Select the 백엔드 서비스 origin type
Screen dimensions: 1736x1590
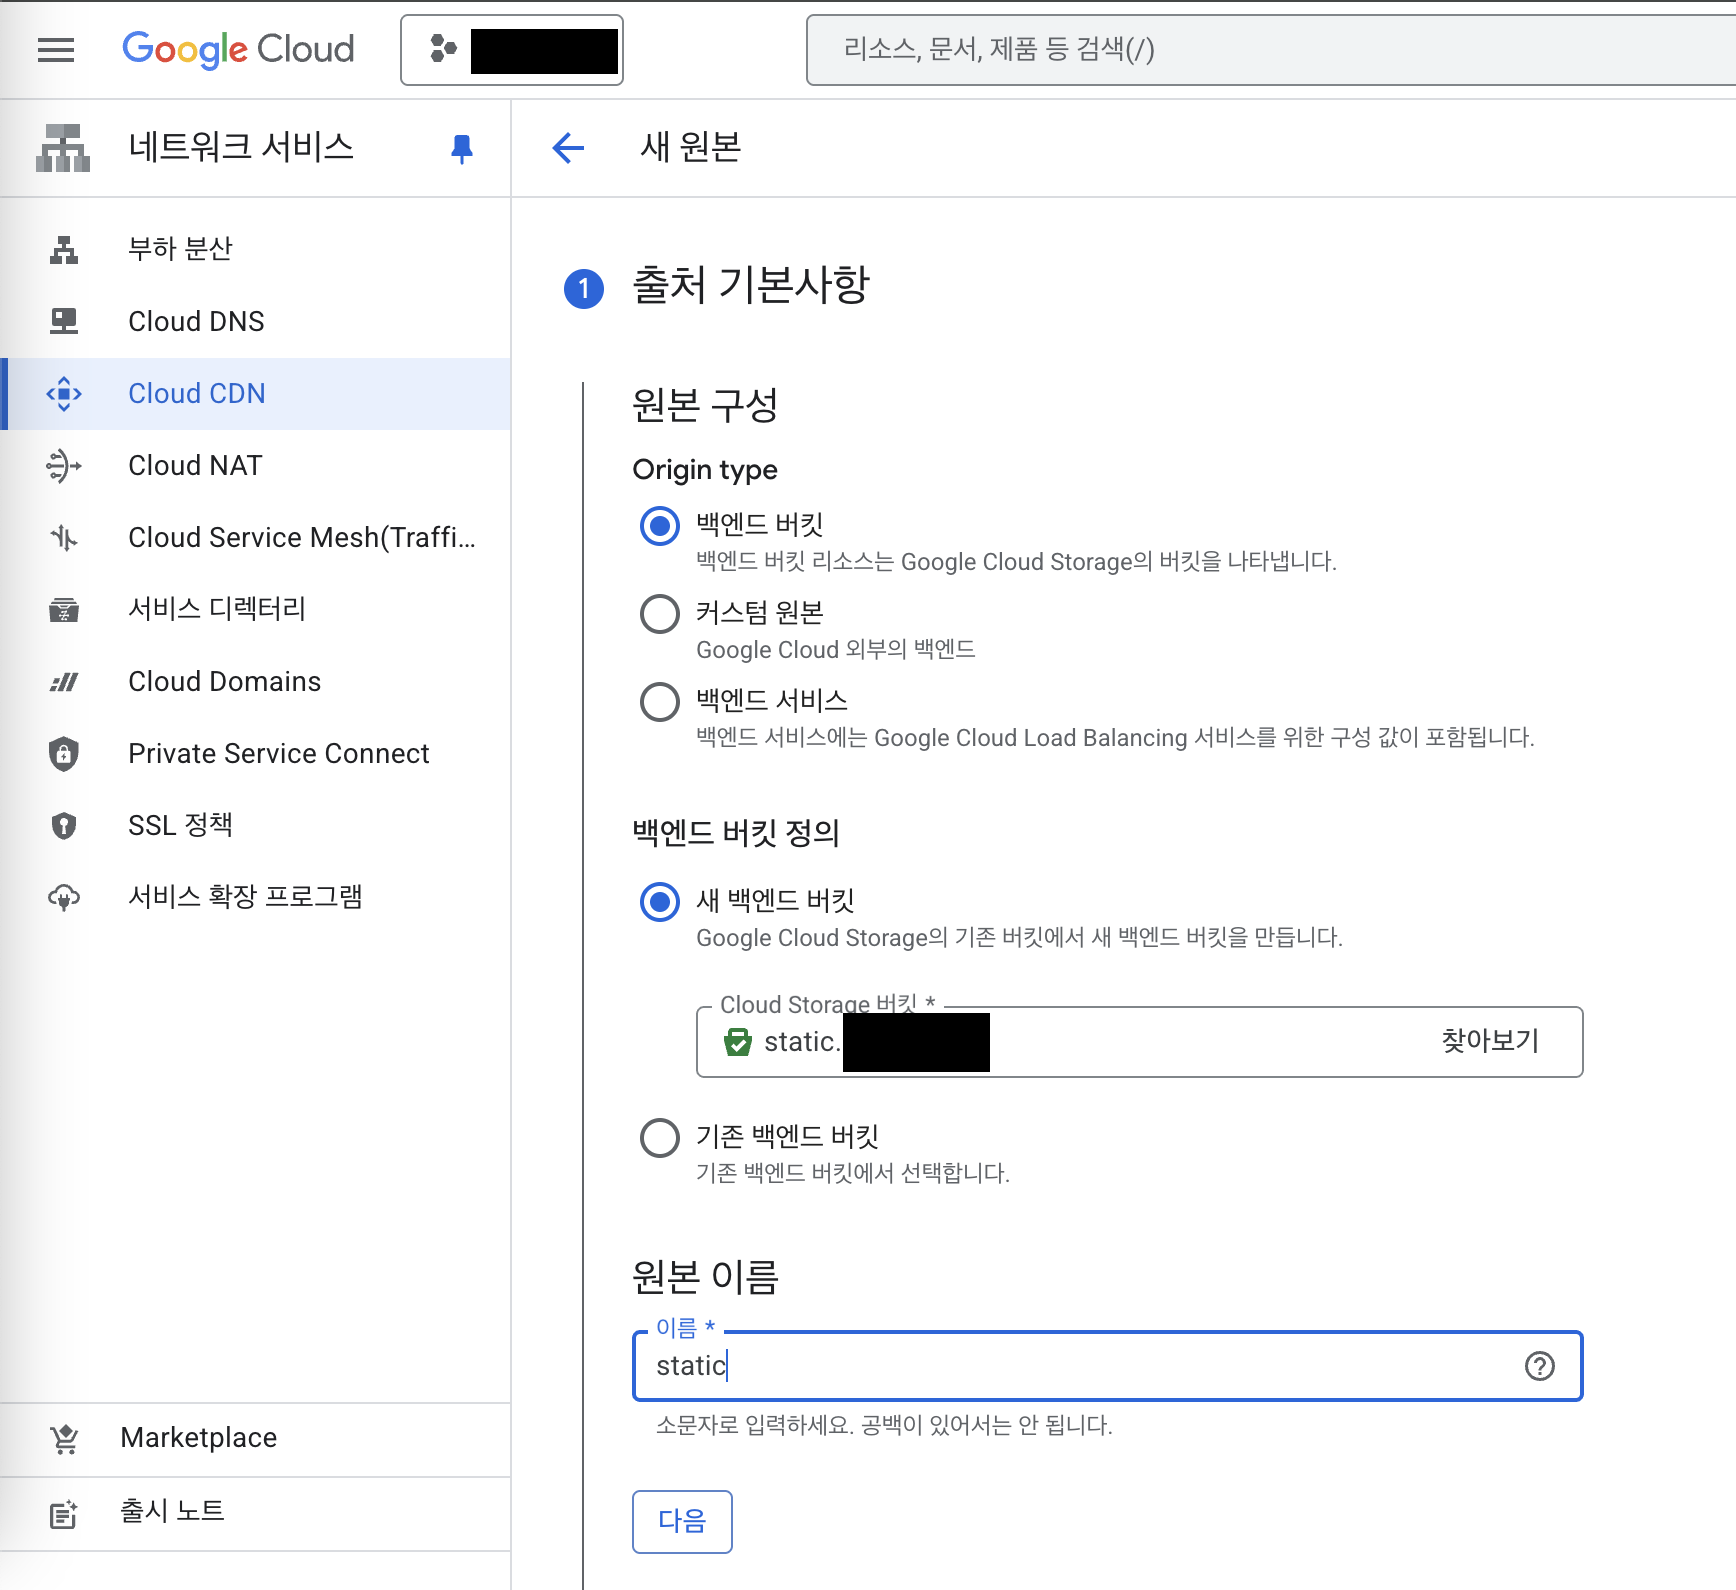(660, 702)
